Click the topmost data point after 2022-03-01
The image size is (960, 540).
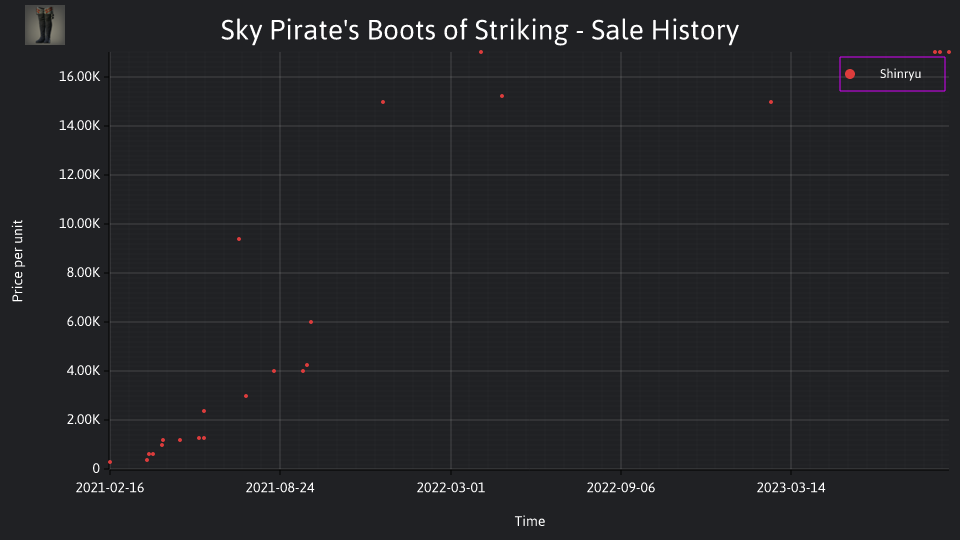(x=481, y=52)
